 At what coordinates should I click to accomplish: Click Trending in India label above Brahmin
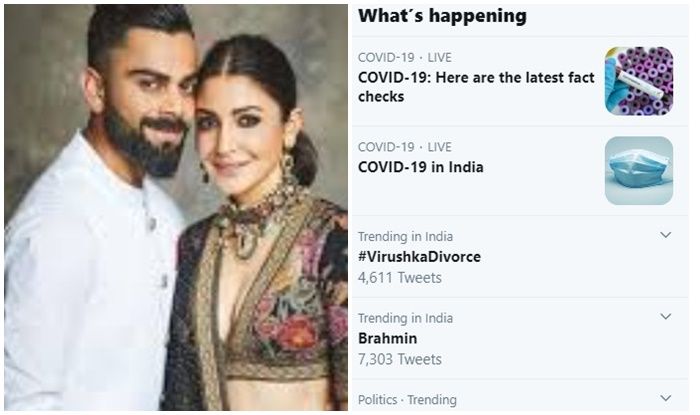tap(405, 318)
